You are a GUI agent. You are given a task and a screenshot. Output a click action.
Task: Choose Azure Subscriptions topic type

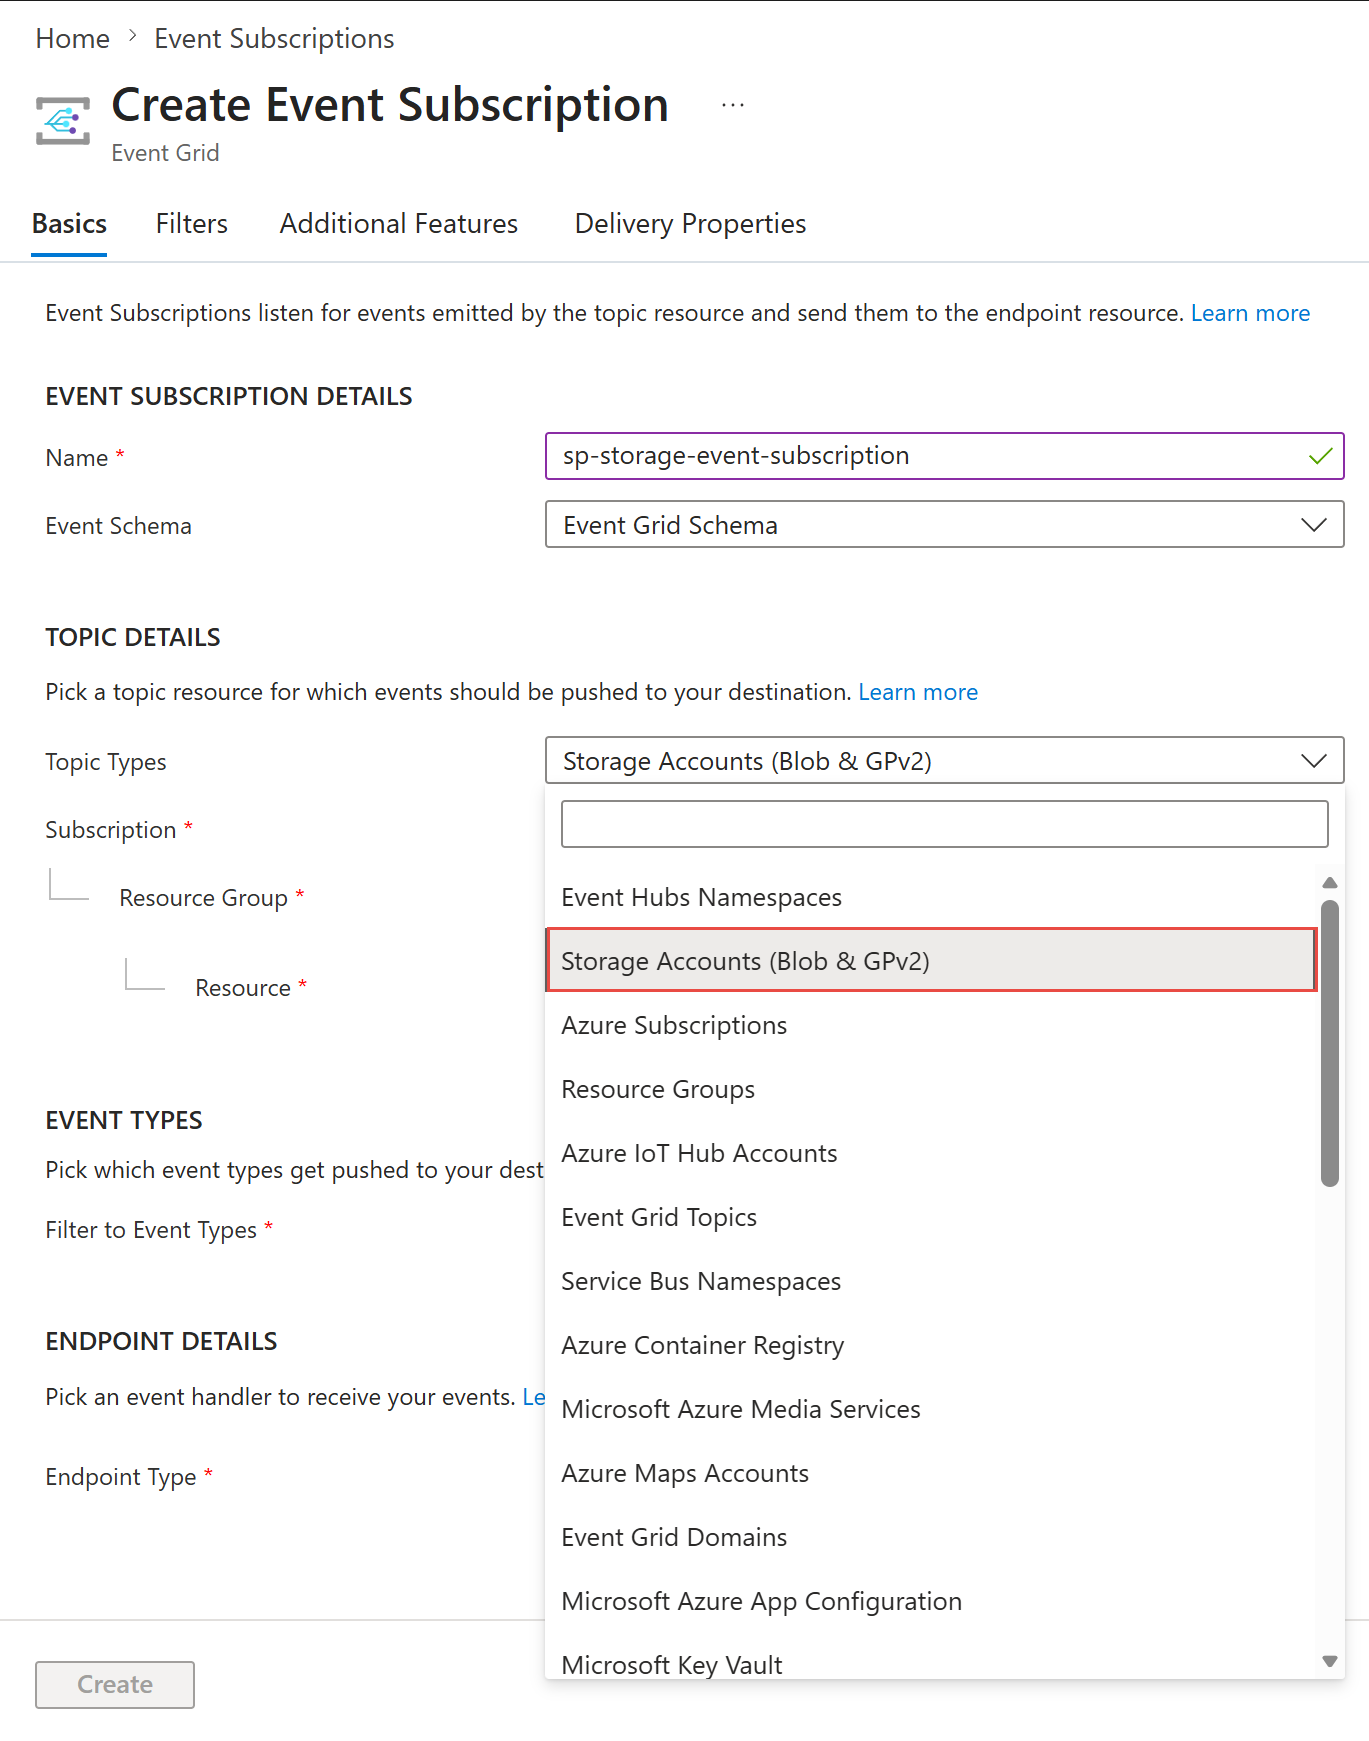pos(931,1025)
